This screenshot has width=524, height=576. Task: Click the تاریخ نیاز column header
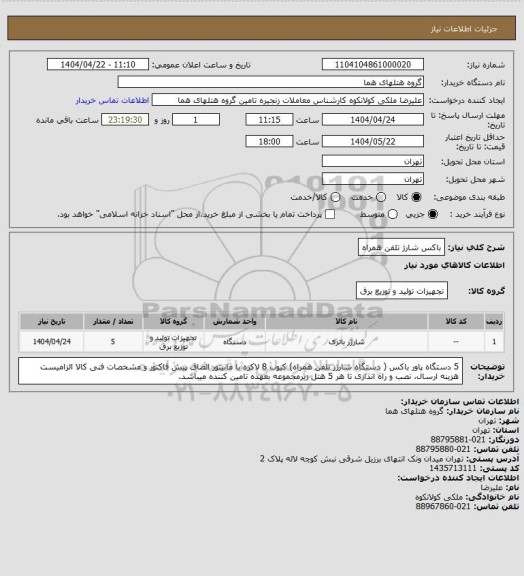coord(51,321)
